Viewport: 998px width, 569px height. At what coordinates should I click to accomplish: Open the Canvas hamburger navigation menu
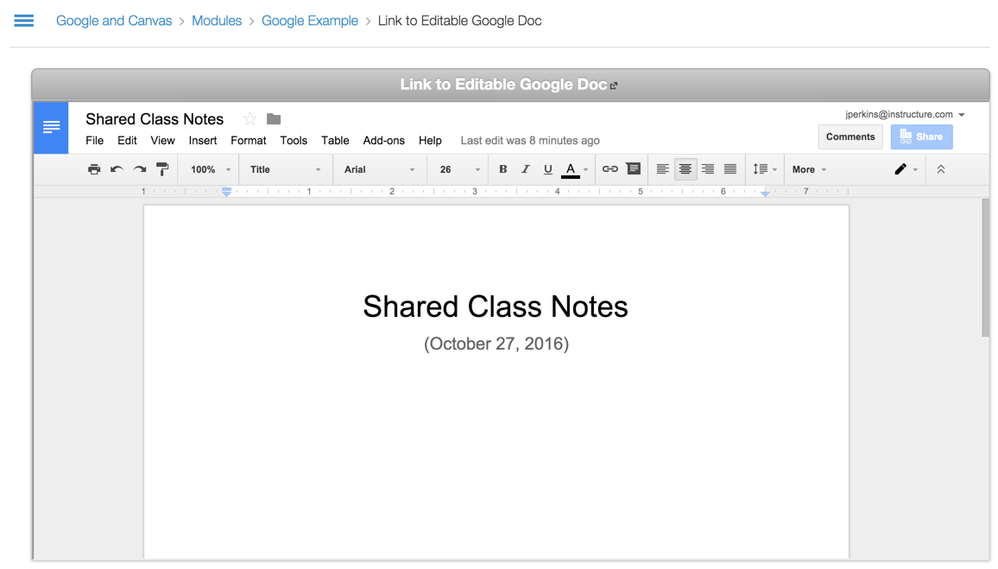pos(24,20)
